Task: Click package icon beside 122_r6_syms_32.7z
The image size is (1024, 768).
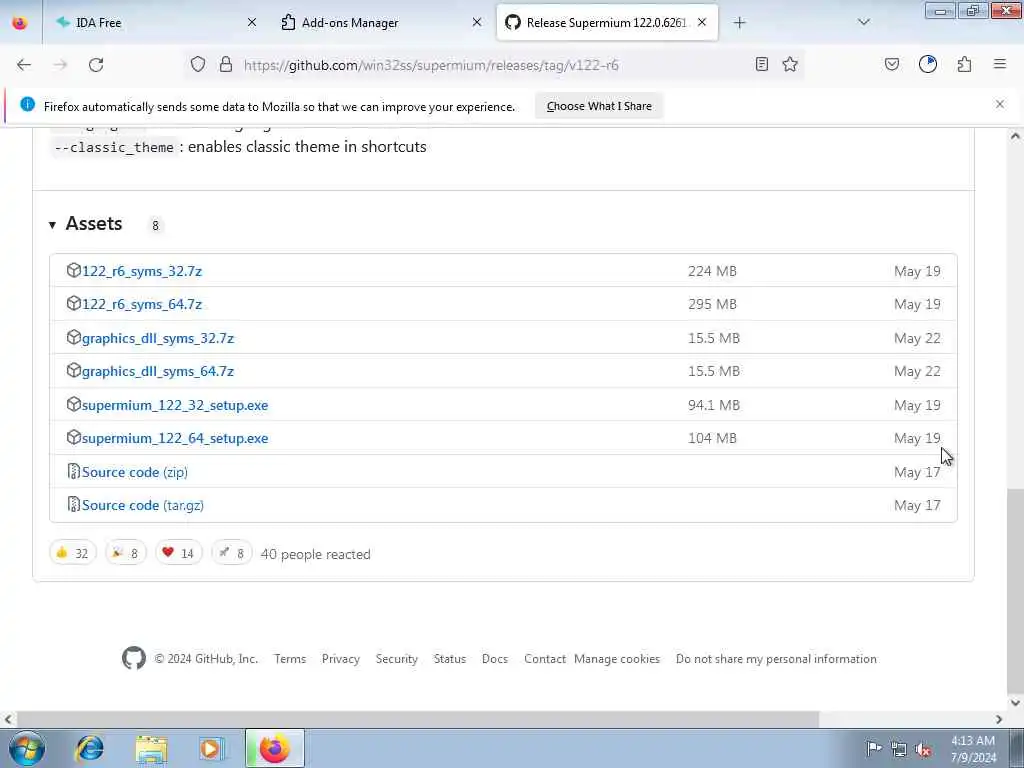Action: click(73, 270)
